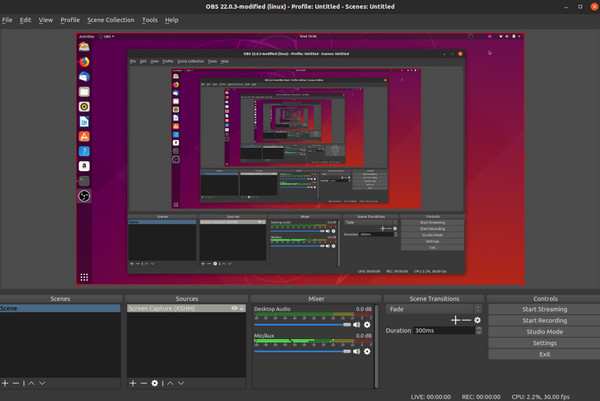This screenshot has width=600, height=401.
Task: Hide Screen Capture (XSHM) source visibility
Action: point(233,309)
